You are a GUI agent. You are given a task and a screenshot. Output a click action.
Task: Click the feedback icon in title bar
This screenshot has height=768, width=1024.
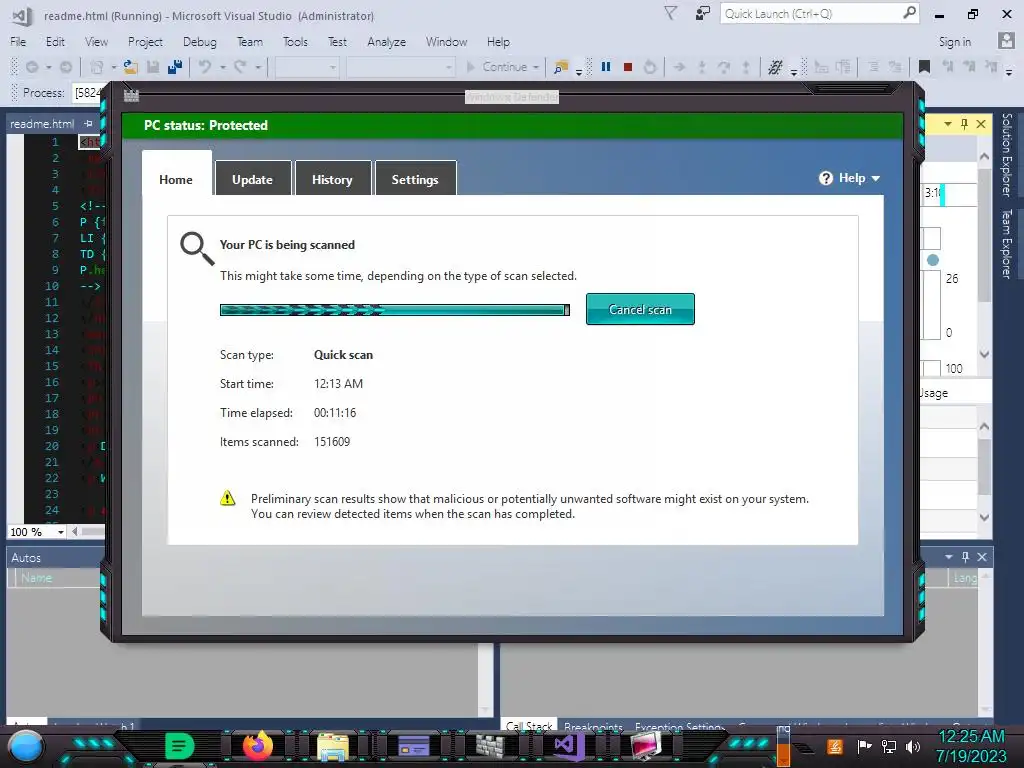pos(703,13)
